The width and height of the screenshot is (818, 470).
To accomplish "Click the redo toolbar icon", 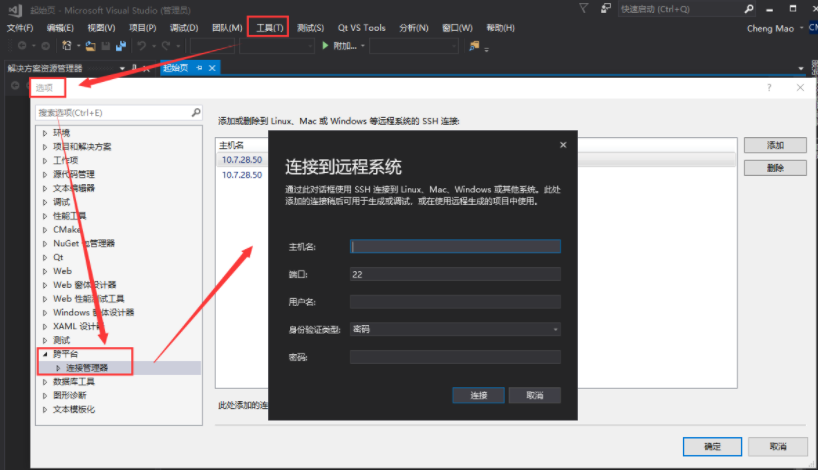I will 166,46.
